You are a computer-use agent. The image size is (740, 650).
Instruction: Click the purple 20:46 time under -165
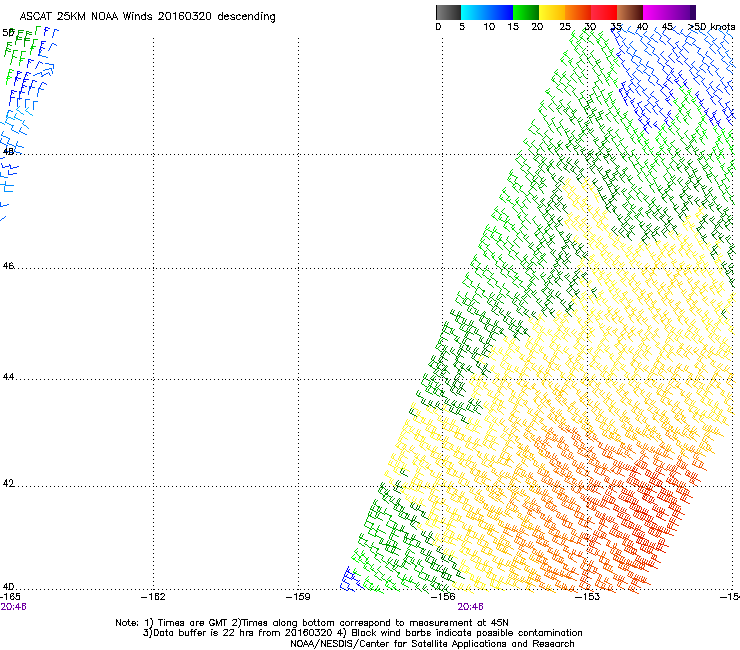(x=13, y=607)
